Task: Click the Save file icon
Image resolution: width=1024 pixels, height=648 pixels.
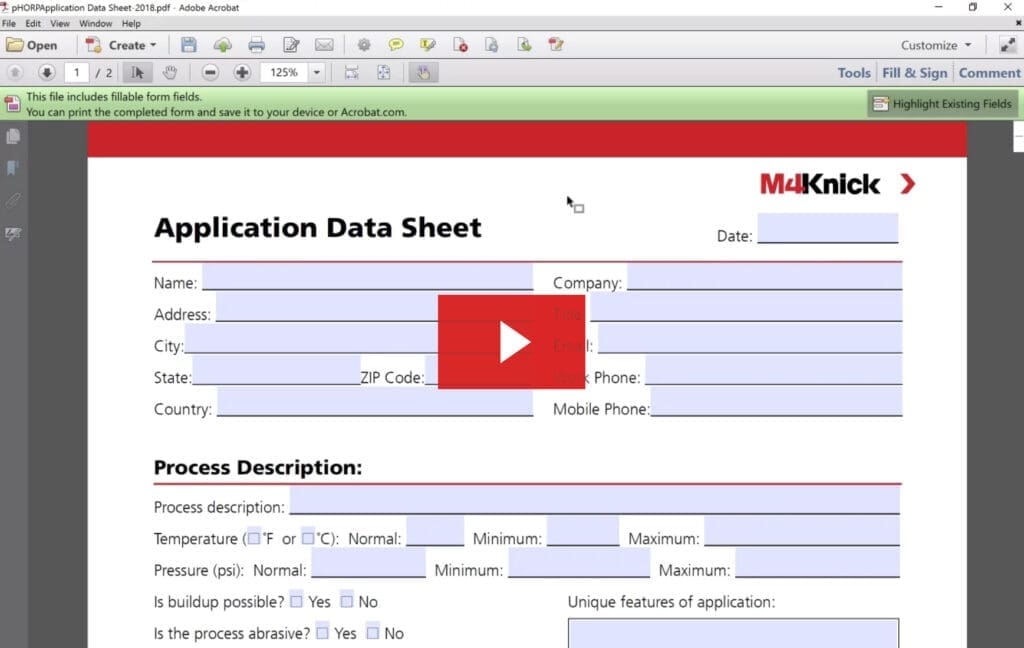Action: tap(189, 45)
